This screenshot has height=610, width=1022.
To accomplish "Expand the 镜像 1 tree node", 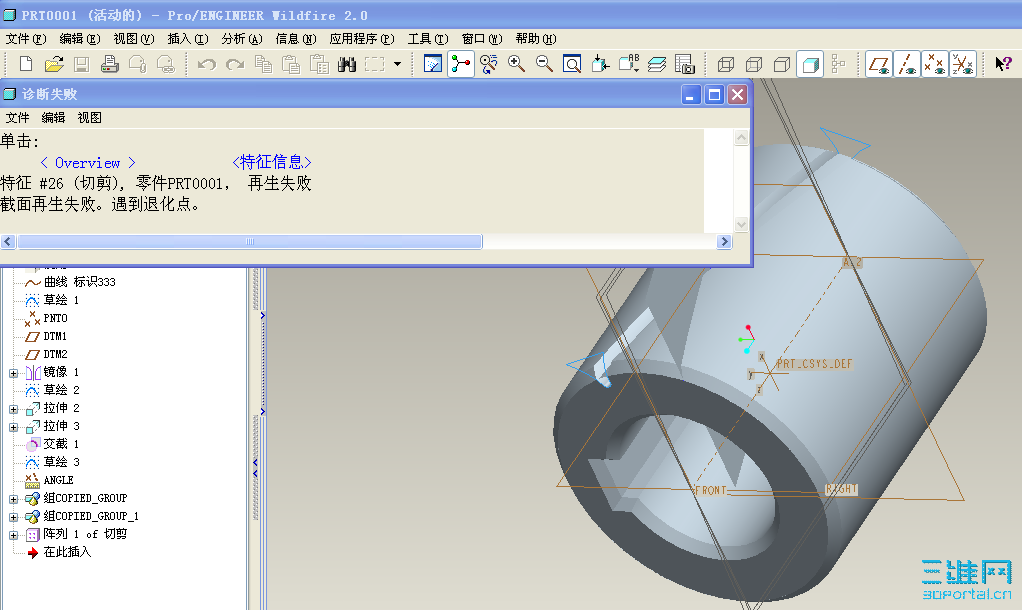I will pyautogui.click(x=13, y=373).
